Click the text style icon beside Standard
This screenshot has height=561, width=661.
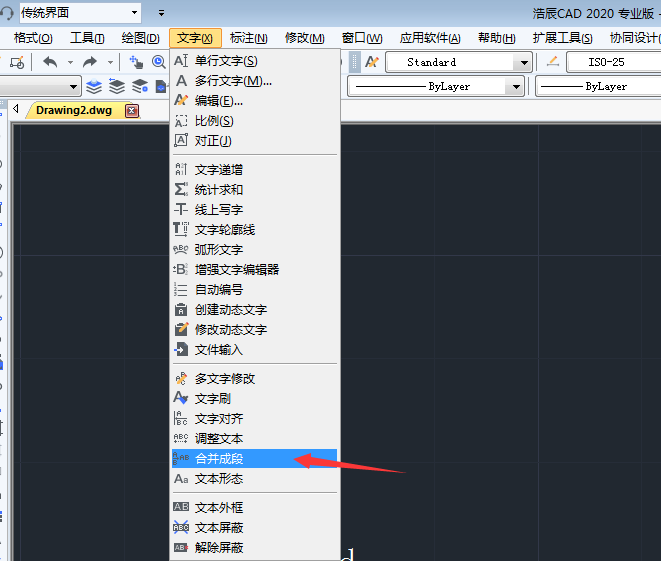coord(371,62)
